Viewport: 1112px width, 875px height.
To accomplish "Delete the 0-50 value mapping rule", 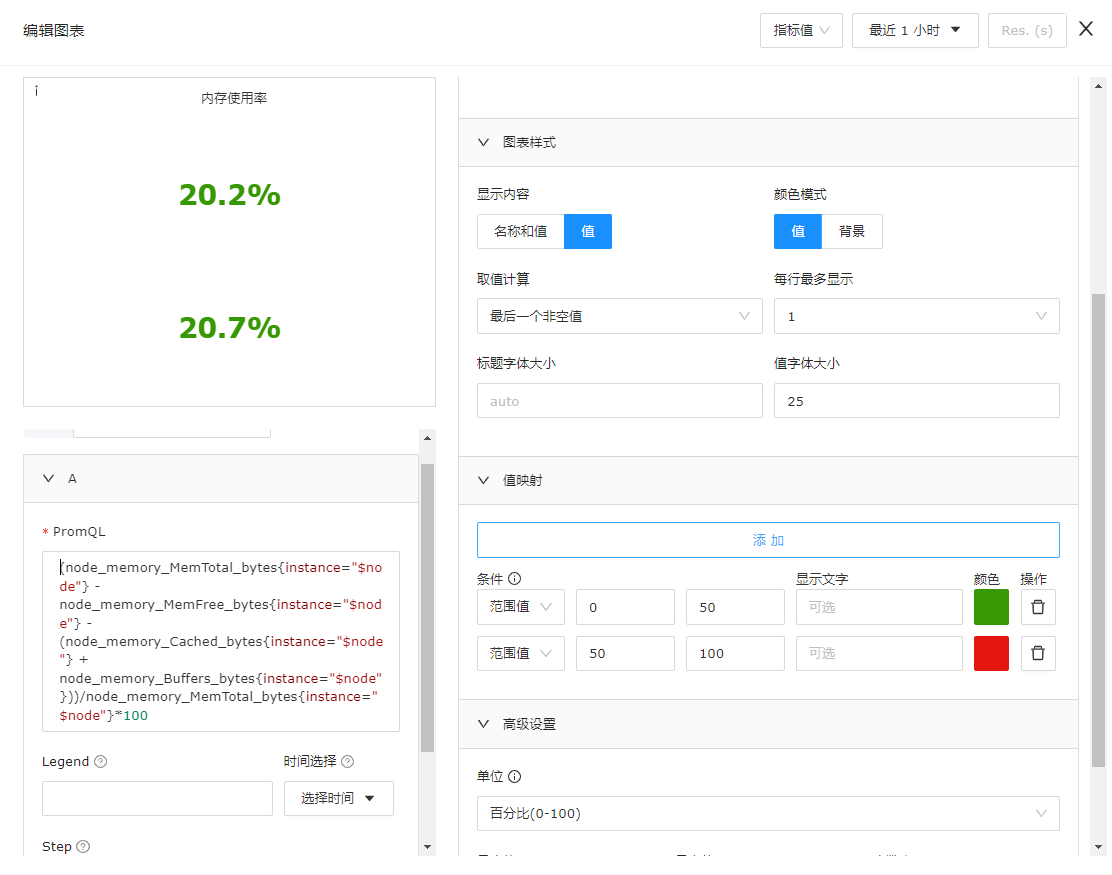I will [1038, 606].
